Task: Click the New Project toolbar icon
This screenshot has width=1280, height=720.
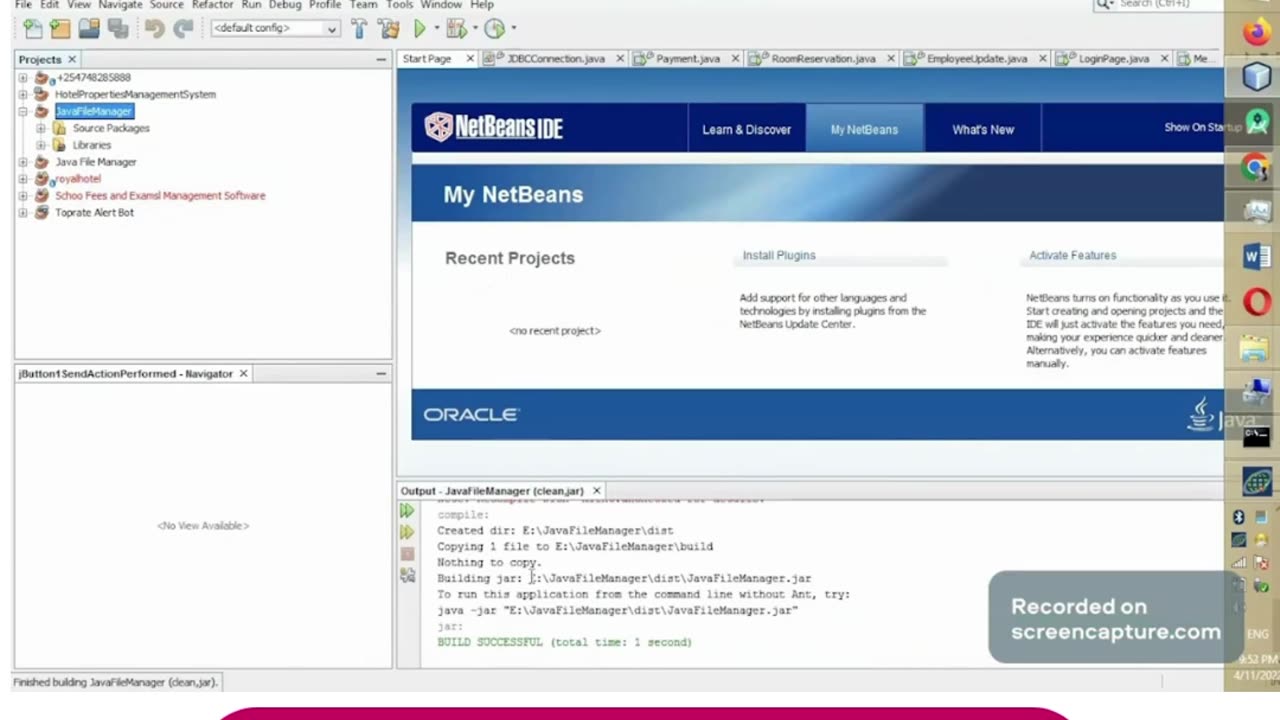Action: click(x=60, y=29)
